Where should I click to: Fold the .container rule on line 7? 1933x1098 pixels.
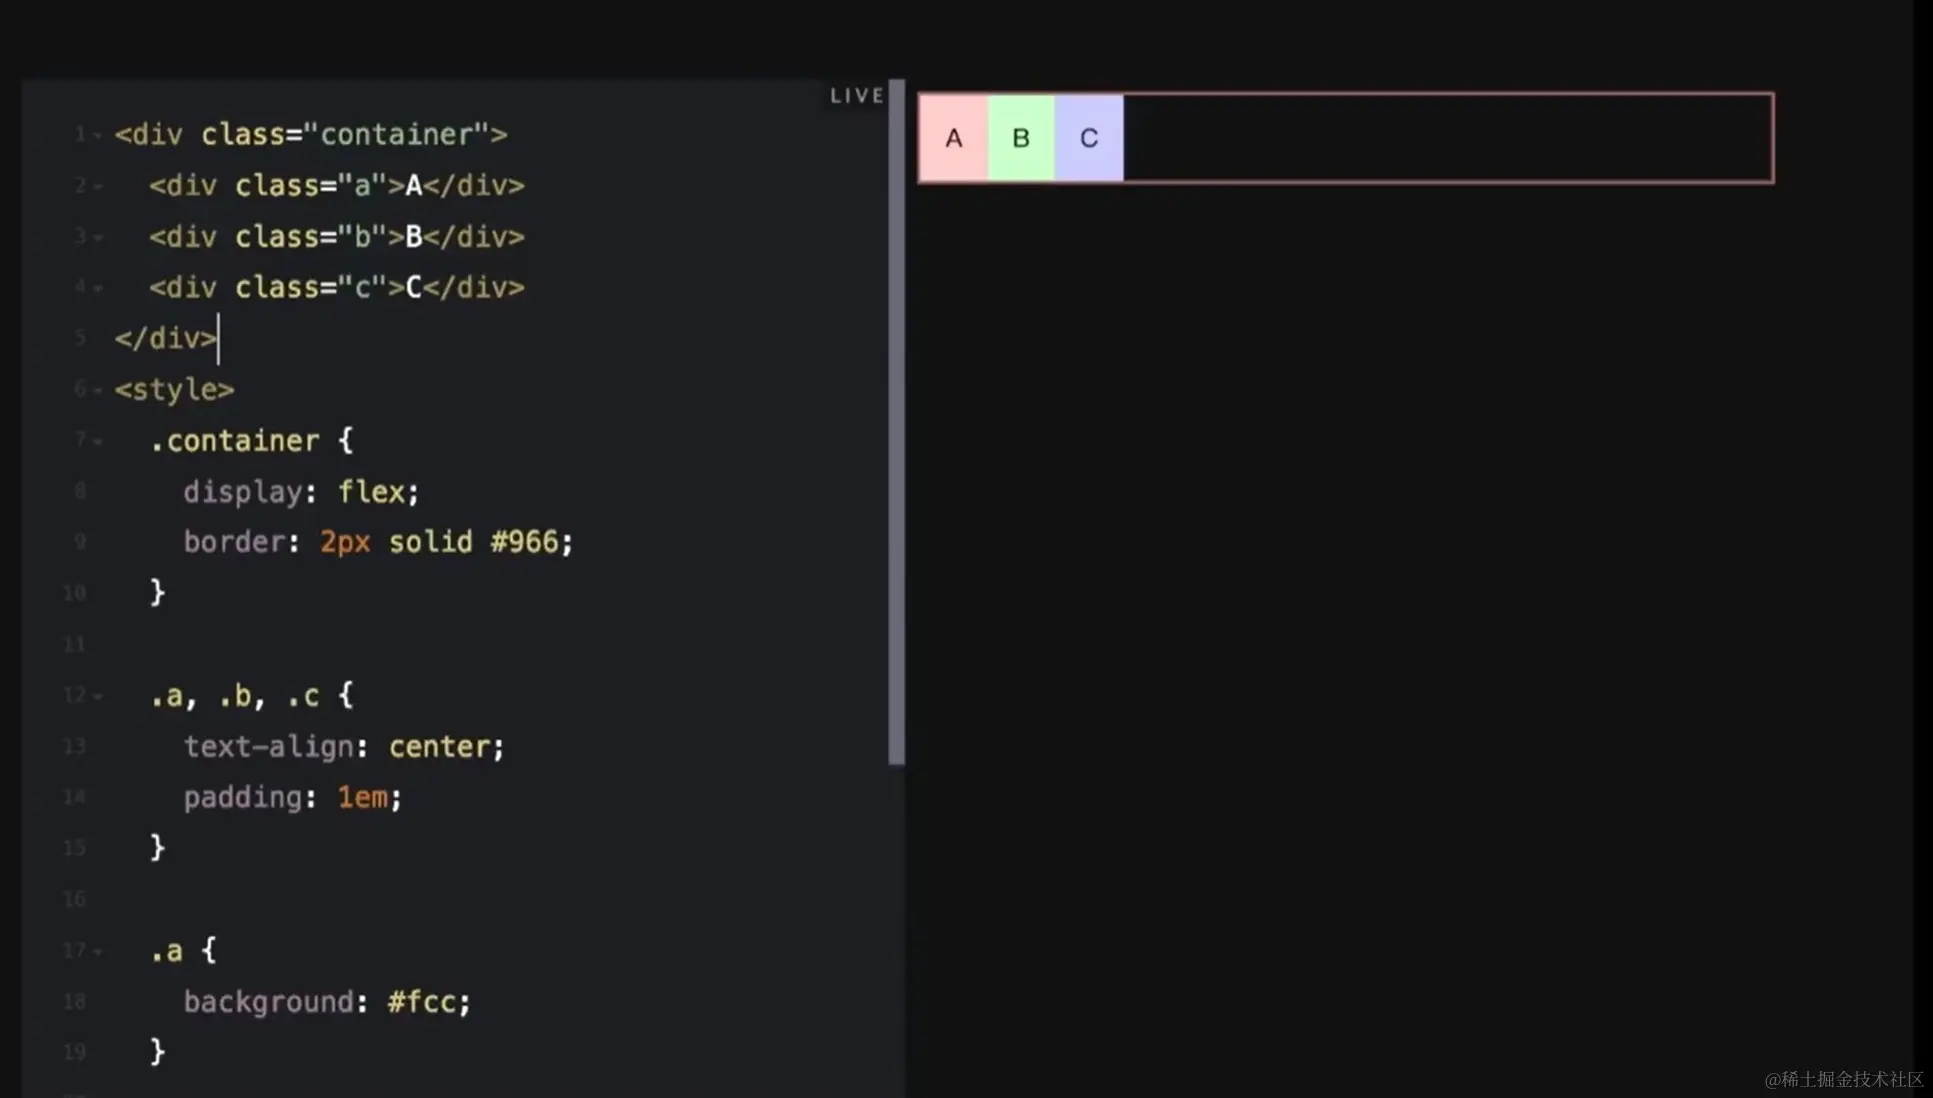pos(97,441)
